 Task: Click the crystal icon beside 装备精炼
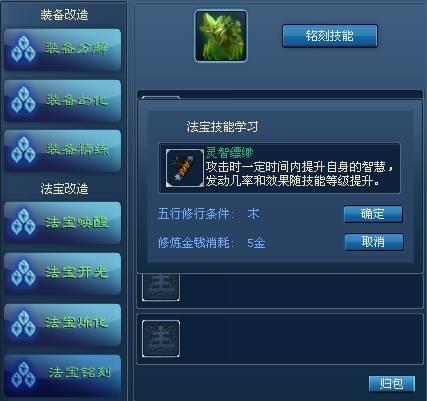(x=23, y=150)
